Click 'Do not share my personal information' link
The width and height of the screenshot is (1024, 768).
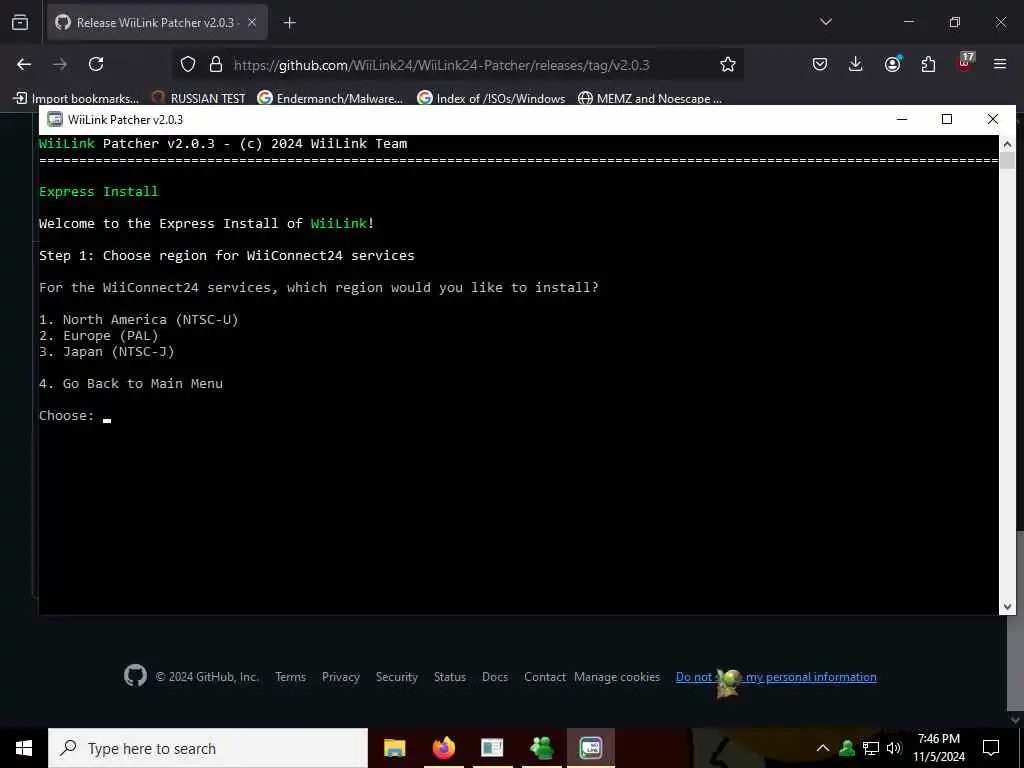point(776,677)
